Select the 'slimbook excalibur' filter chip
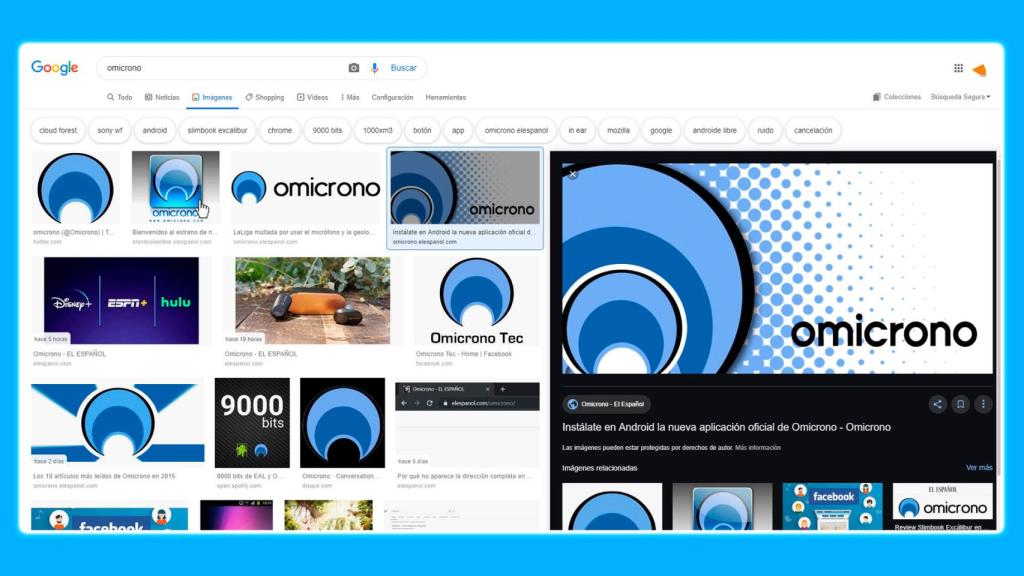Viewport: 1024px width, 576px height. point(217,130)
